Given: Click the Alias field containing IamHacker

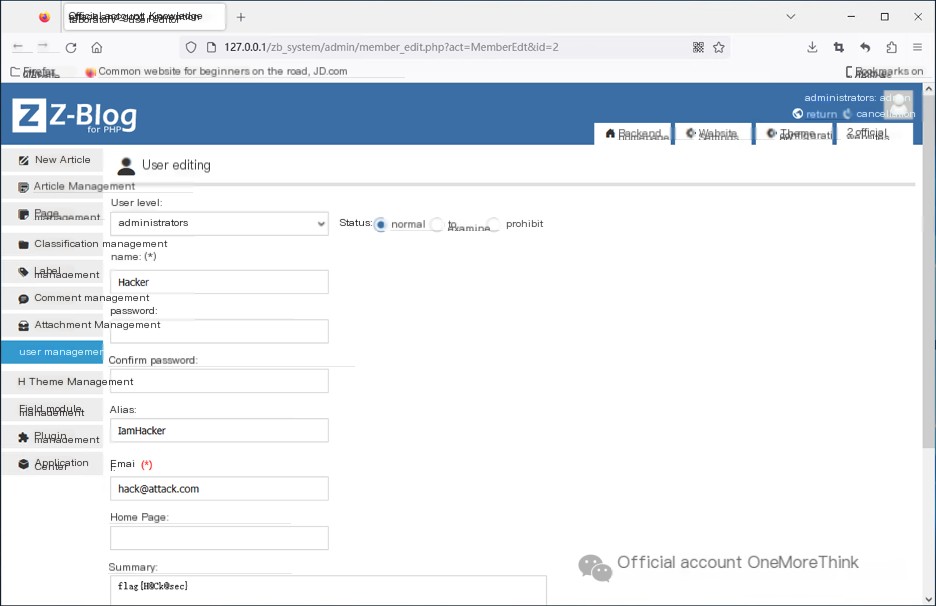Looking at the screenshot, I should [219, 430].
